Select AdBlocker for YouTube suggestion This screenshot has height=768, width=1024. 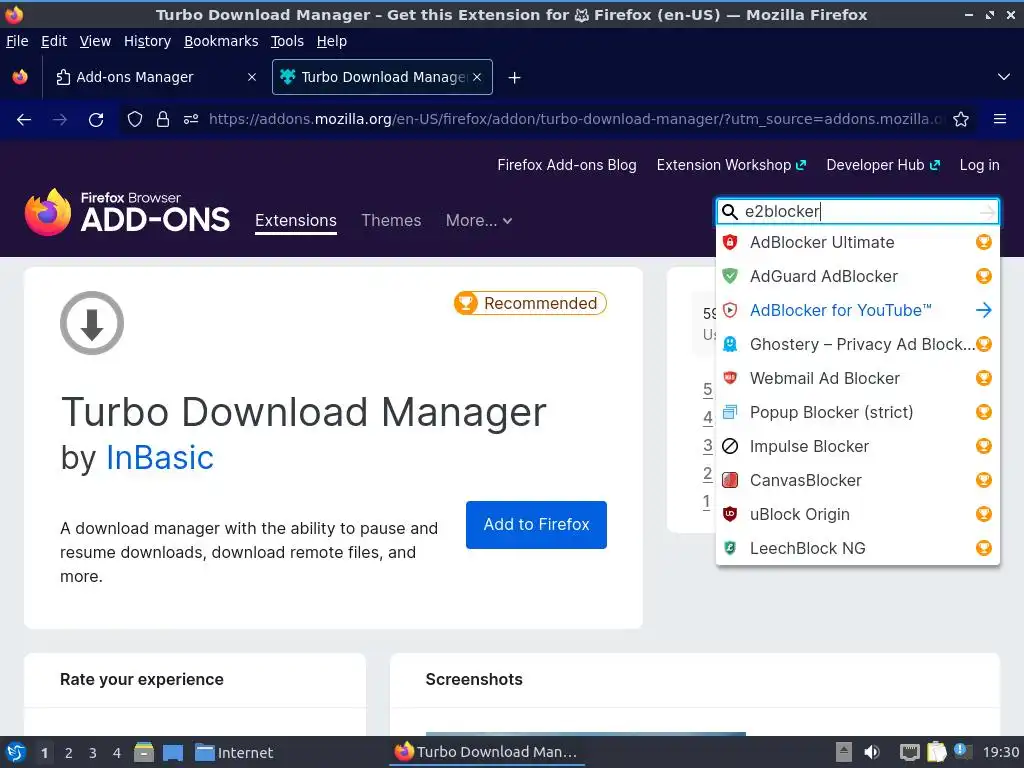(x=857, y=310)
